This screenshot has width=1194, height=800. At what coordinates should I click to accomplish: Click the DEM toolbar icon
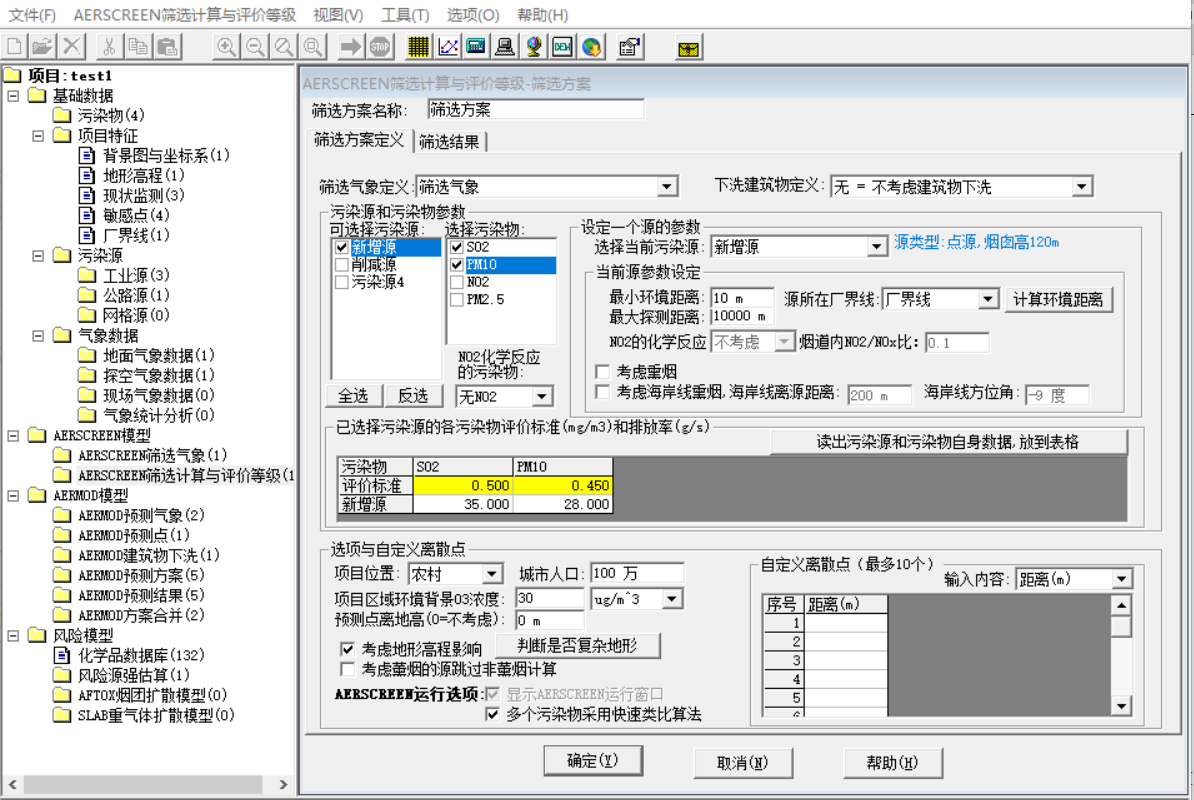(563, 46)
